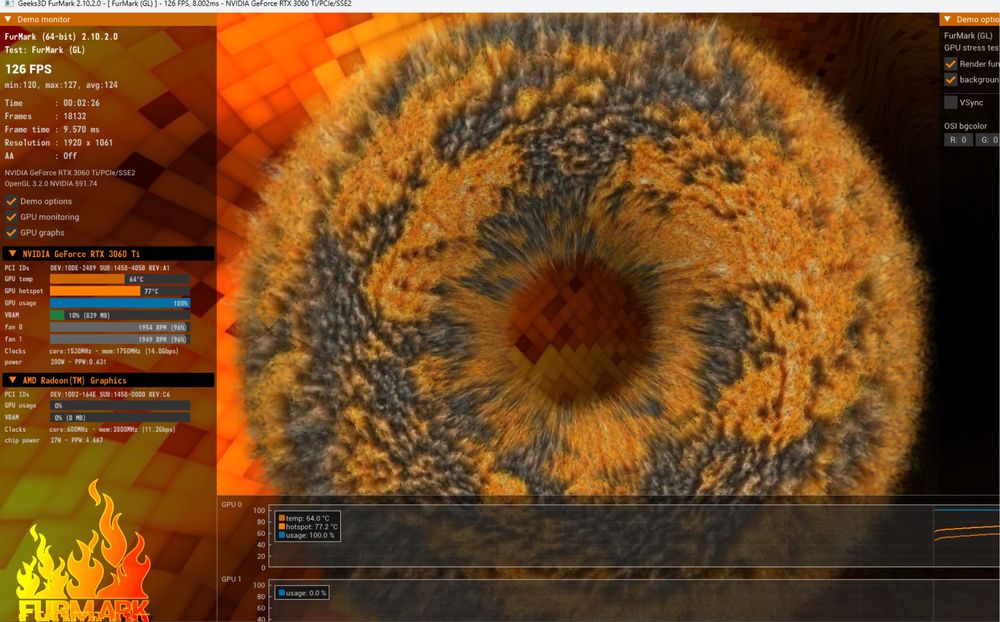This screenshot has height=622, width=1000.
Task: Click the blue usage swatch in GPU 1 legend
Action: (x=281, y=593)
